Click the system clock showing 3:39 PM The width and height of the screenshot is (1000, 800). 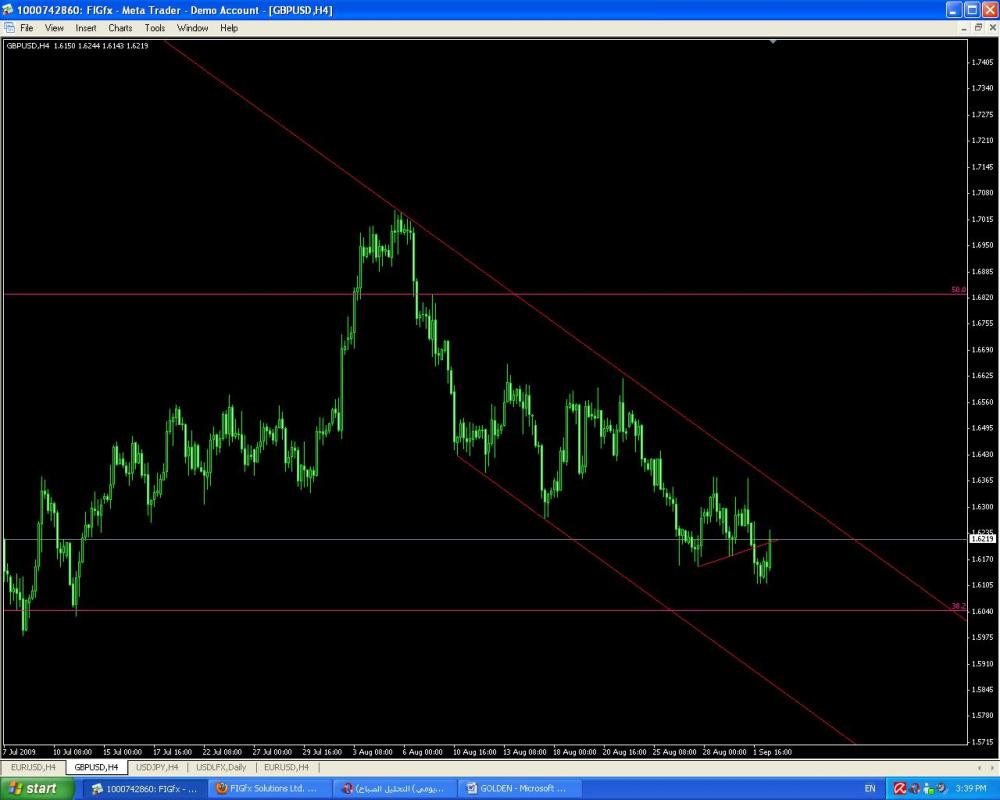(x=971, y=789)
